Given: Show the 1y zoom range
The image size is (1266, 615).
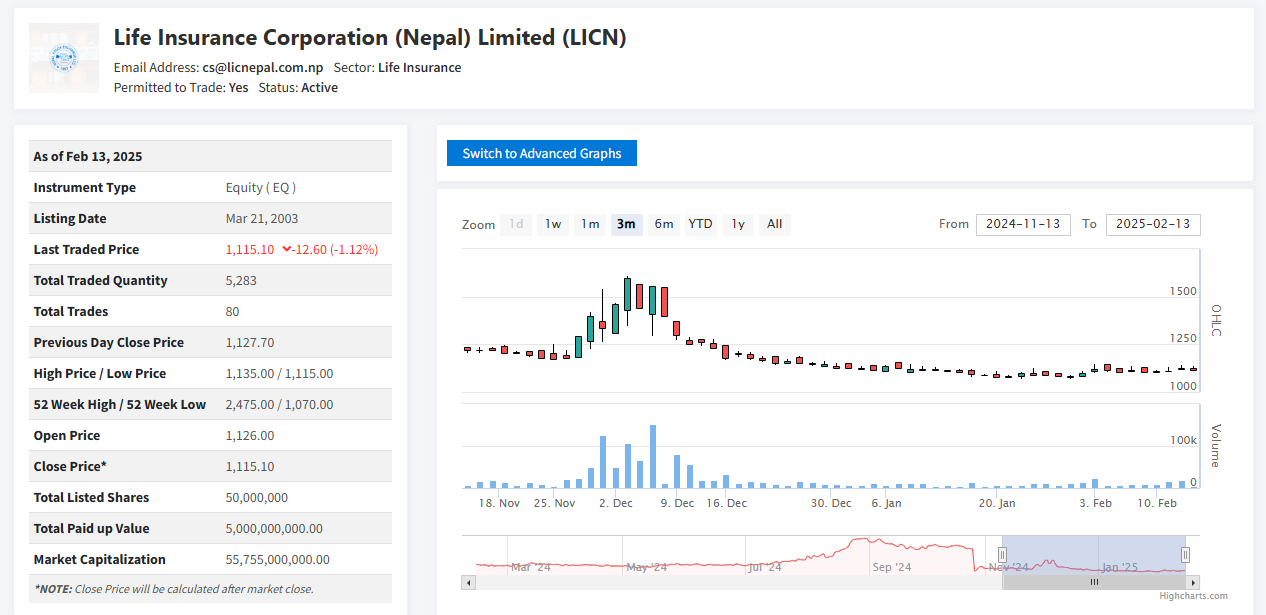Looking at the screenshot, I should point(738,224).
